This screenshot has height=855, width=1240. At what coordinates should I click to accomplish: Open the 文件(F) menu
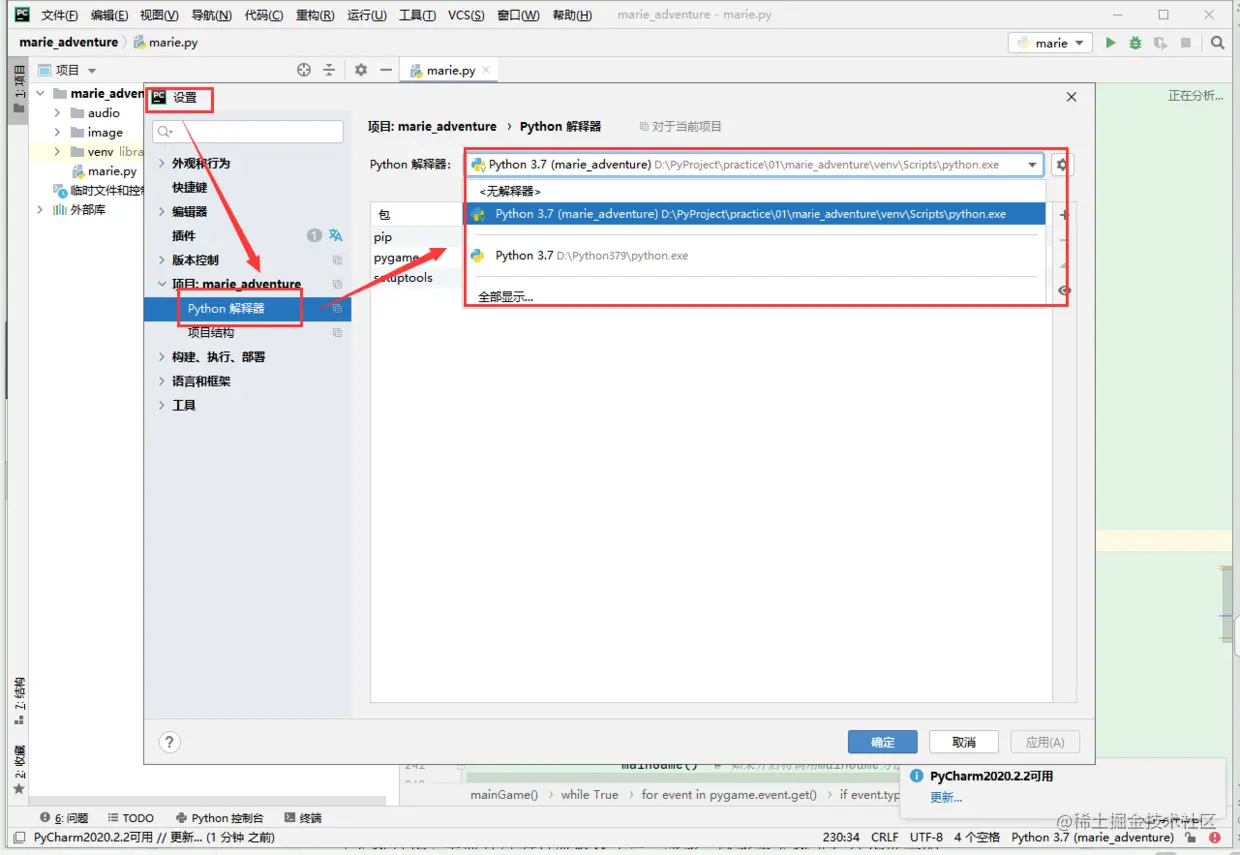59,15
